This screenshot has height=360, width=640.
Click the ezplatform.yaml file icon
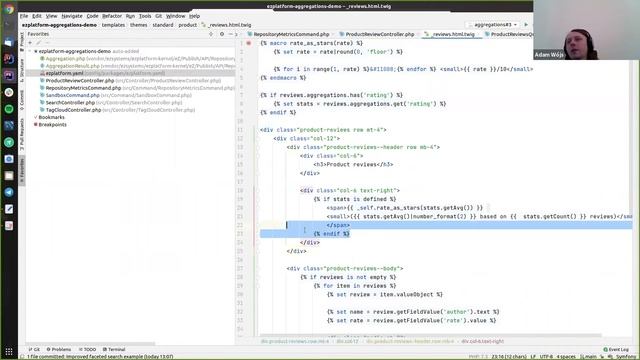coord(42,73)
